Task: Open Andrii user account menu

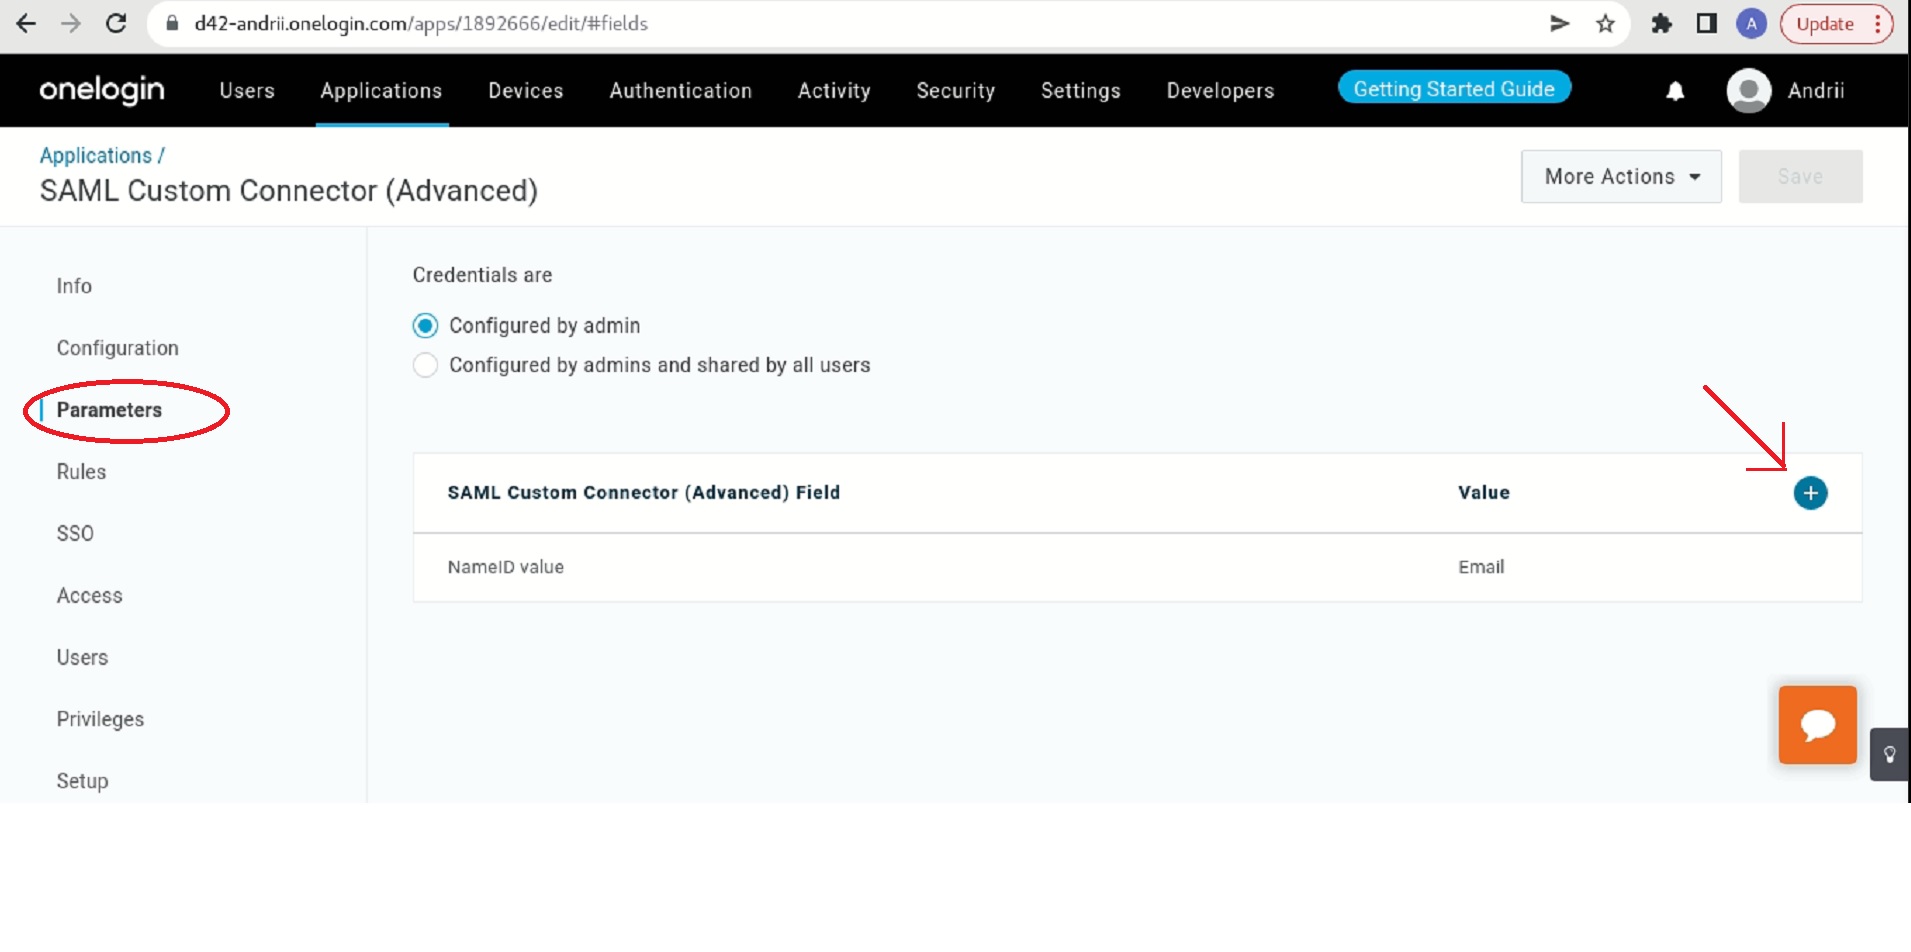Action: click(1787, 91)
